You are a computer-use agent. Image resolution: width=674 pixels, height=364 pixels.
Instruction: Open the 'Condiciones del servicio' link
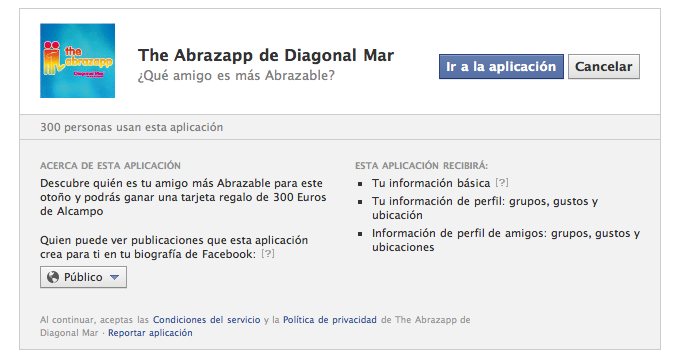[x=207, y=320]
